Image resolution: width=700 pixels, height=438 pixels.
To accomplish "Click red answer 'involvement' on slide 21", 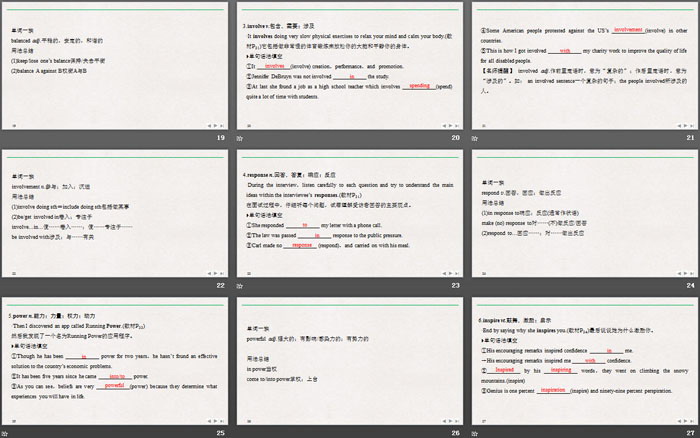I will [628, 29].
